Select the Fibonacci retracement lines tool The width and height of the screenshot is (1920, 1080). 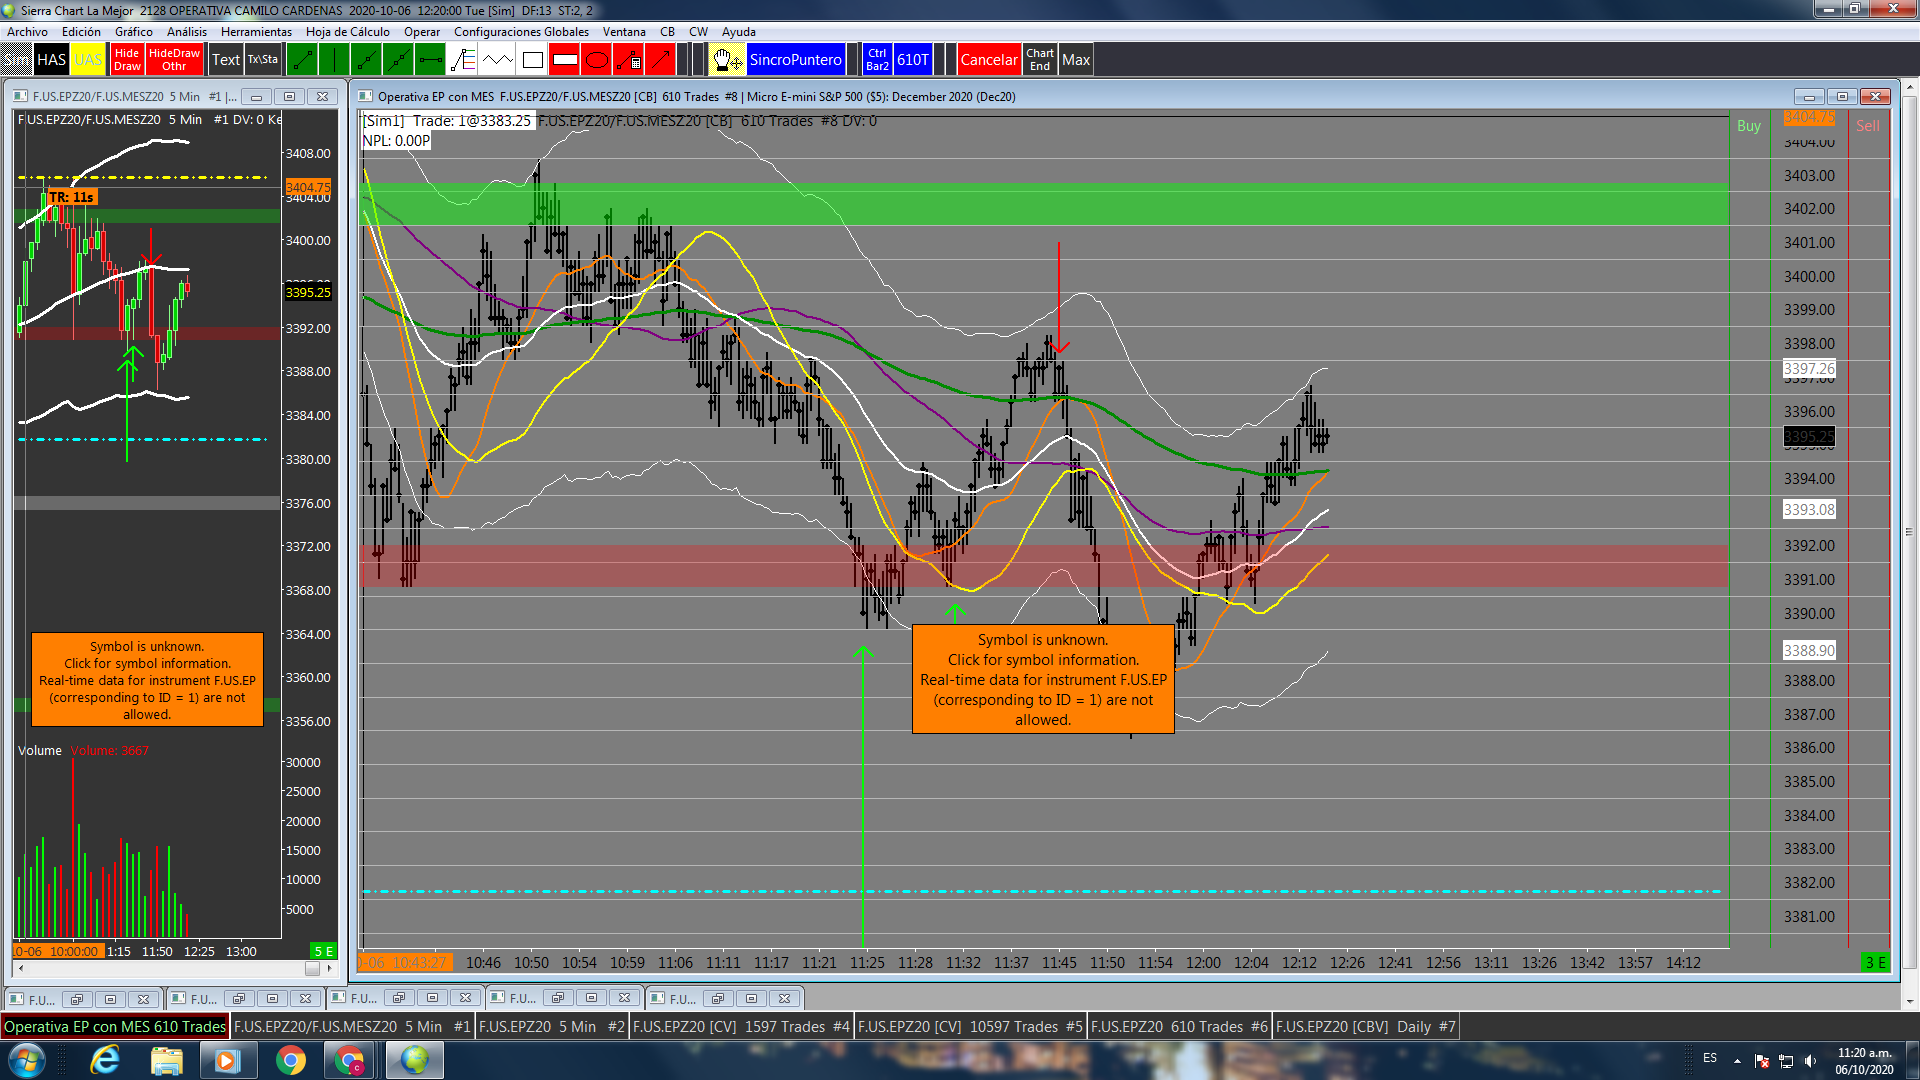tap(462, 60)
